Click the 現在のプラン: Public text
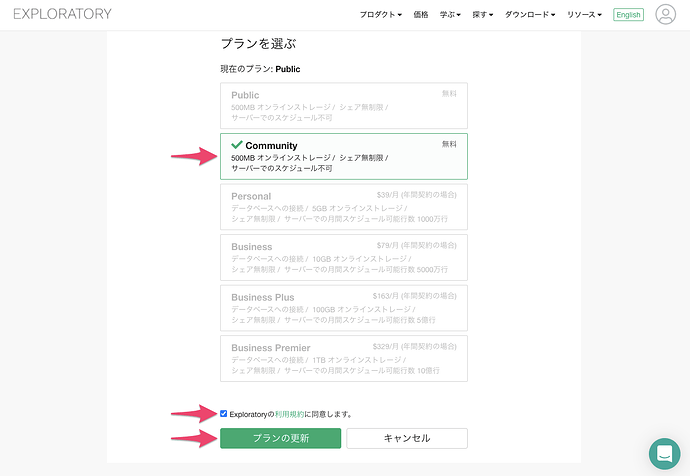The width and height of the screenshot is (690, 476). [260, 69]
